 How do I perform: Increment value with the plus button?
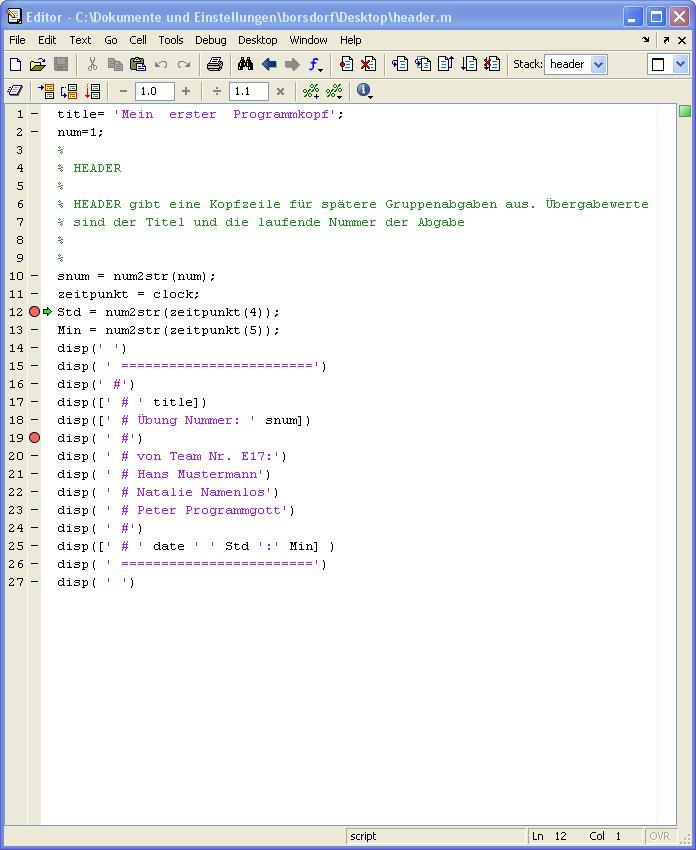[186, 91]
